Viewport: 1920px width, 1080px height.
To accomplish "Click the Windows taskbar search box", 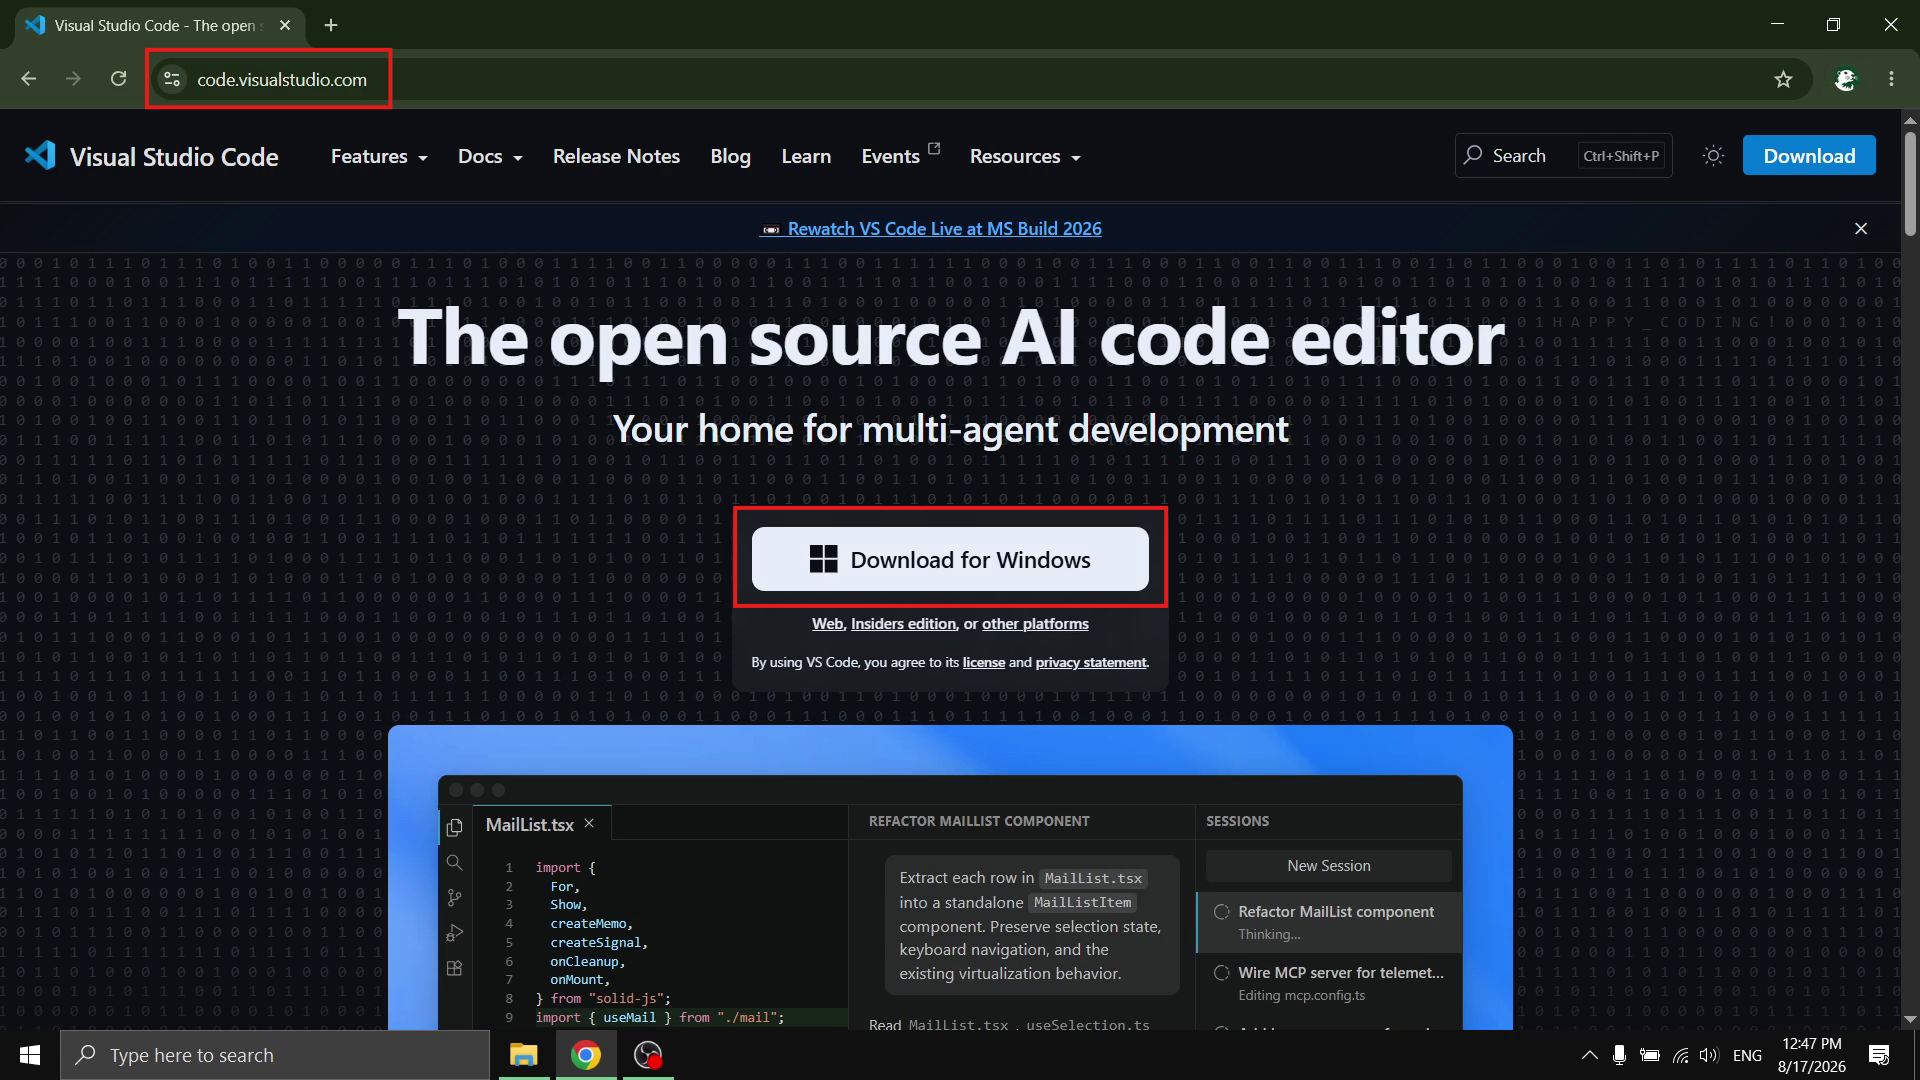I will click(x=275, y=1055).
